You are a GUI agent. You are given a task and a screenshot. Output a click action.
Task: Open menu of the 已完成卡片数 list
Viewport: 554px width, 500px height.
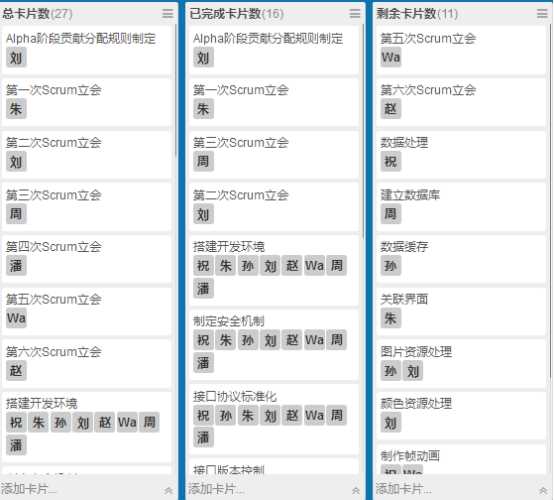[x=355, y=14]
